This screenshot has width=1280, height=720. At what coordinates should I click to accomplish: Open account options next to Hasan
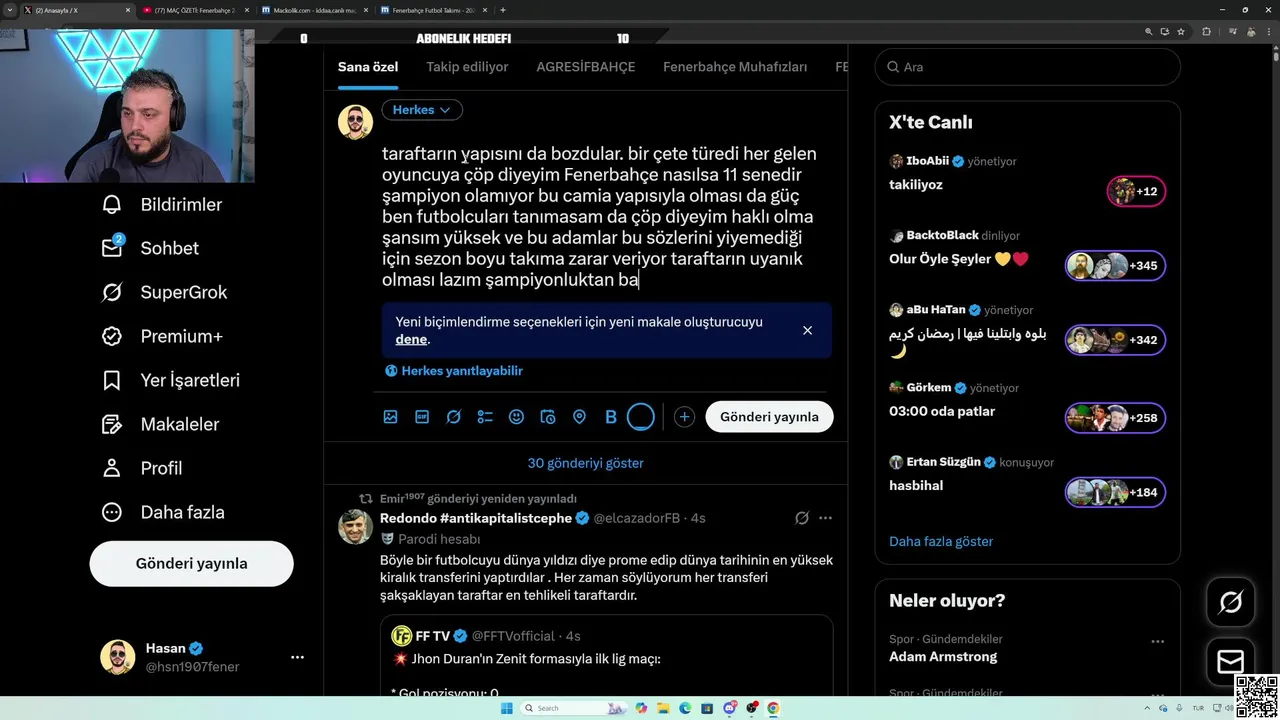click(x=297, y=657)
